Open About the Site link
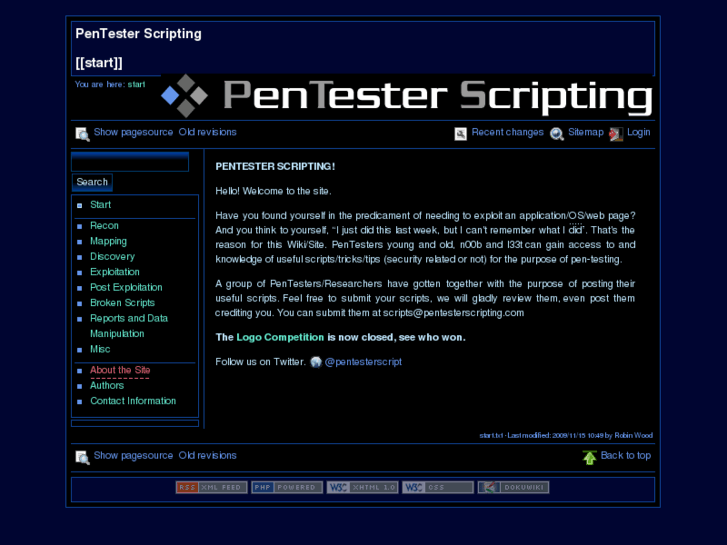 pos(120,370)
